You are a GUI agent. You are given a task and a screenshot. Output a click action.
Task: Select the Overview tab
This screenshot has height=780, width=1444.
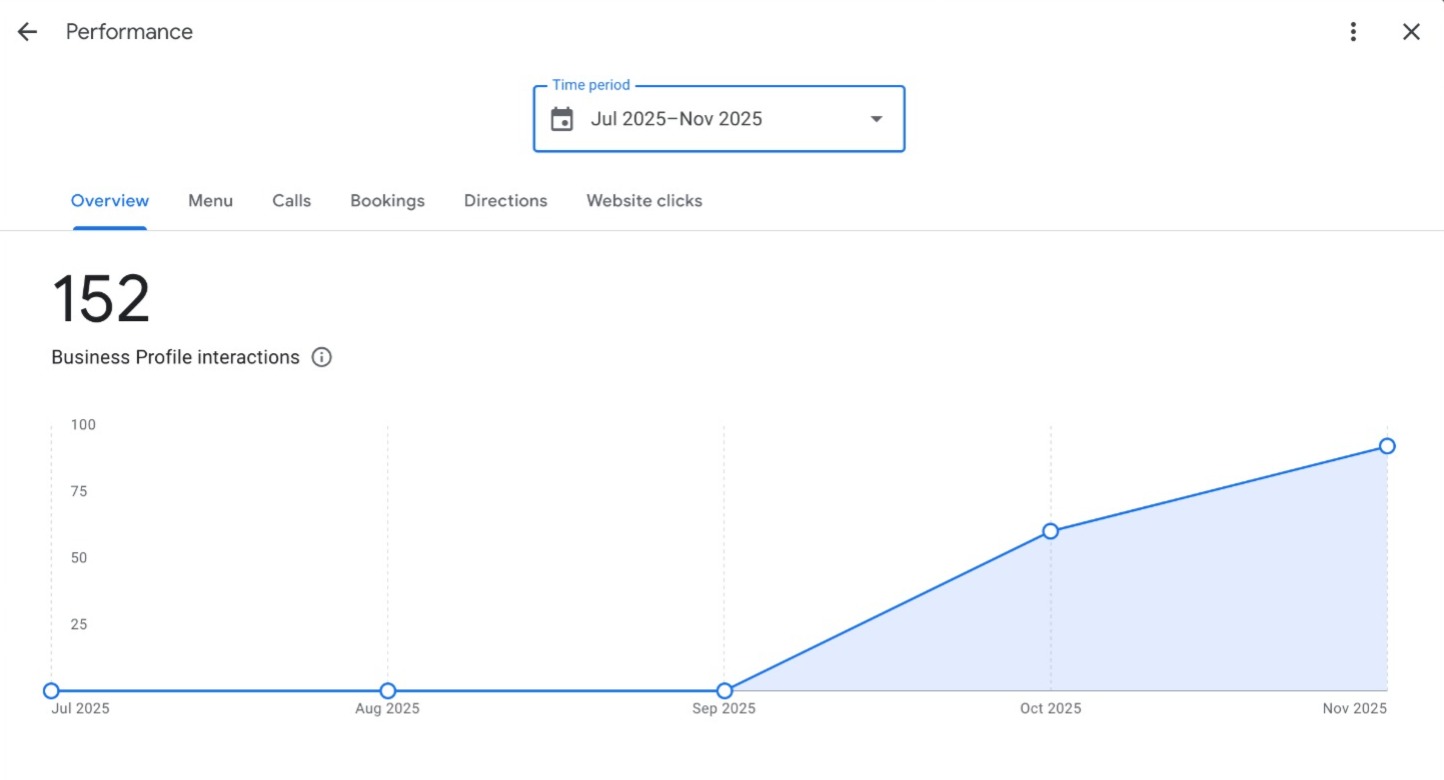(x=110, y=201)
